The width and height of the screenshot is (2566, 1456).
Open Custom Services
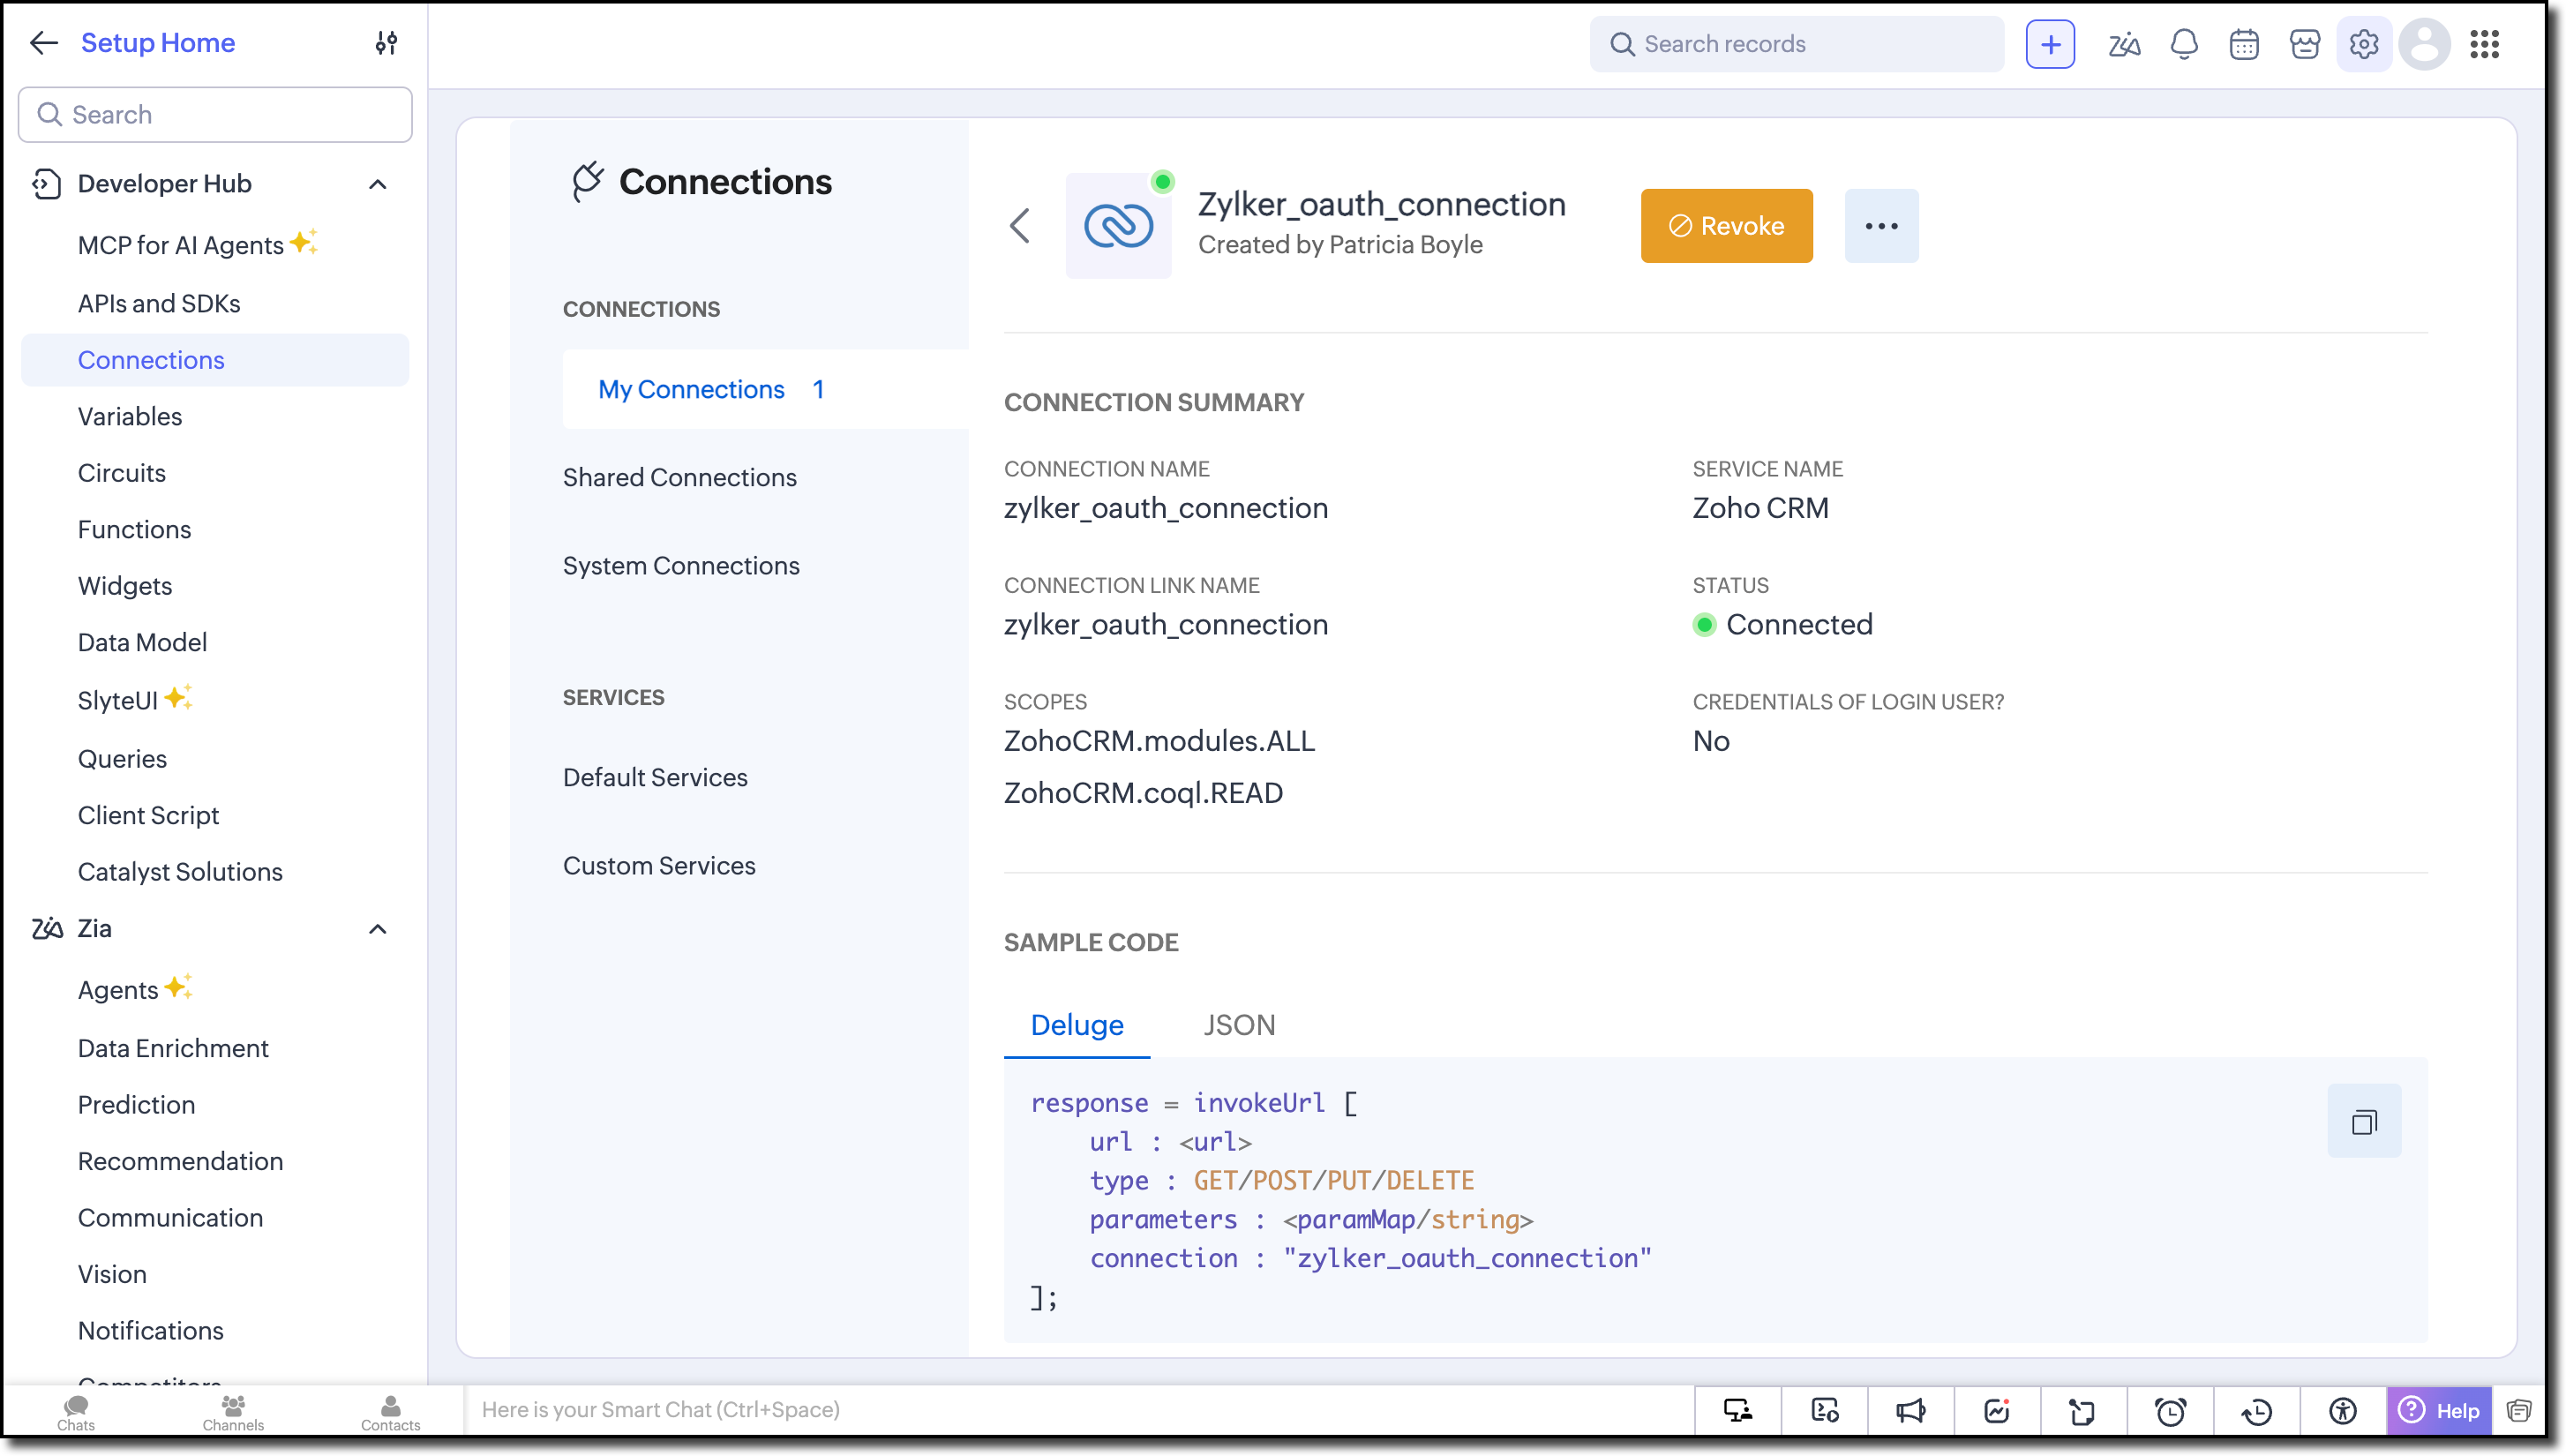[659, 865]
